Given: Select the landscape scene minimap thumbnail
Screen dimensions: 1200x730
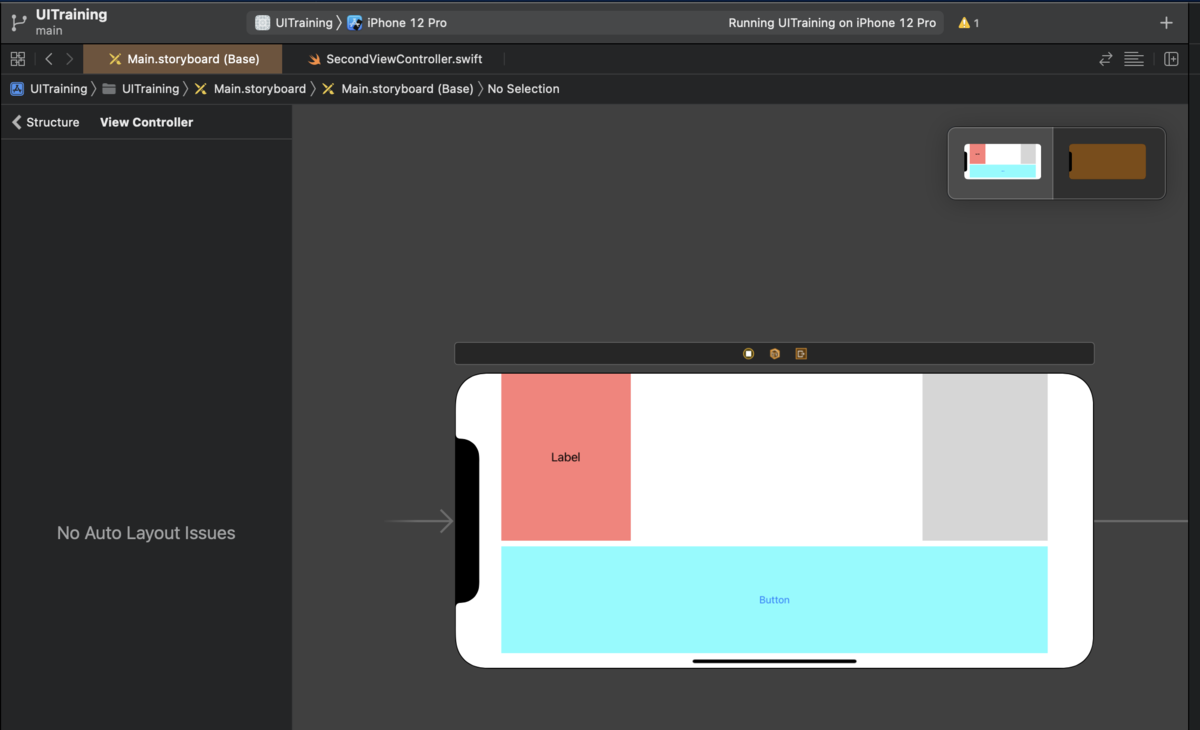Looking at the screenshot, I should 1001,162.
